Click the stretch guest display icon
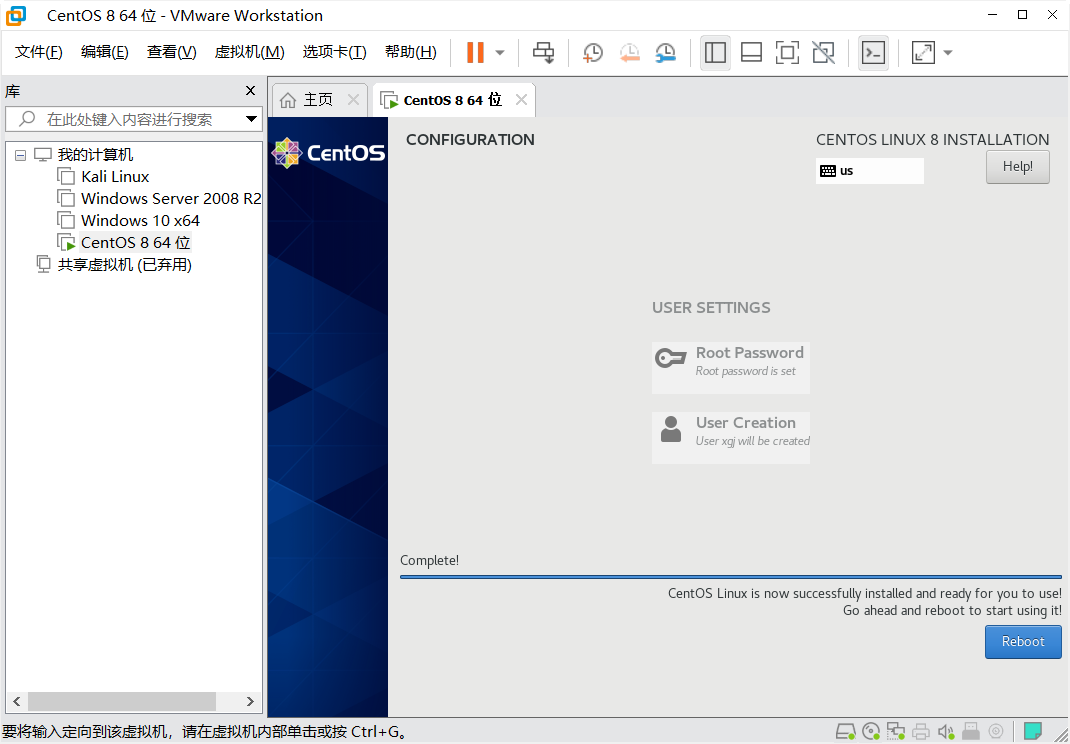This screenshot has width=1070, height=744. [x=923, y=53]
